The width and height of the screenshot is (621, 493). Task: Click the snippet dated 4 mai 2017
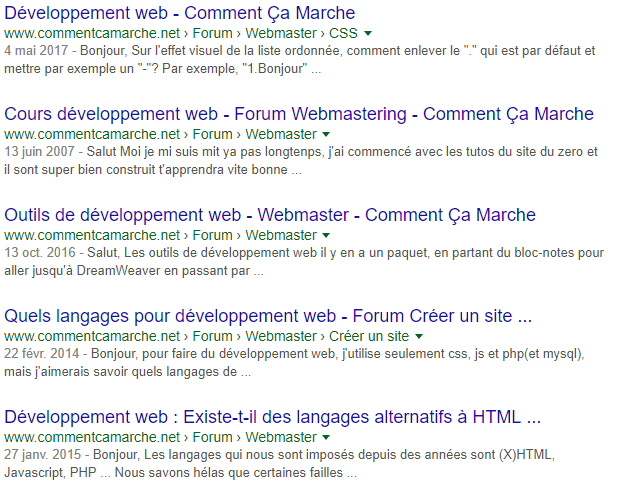tap(300, 59)
